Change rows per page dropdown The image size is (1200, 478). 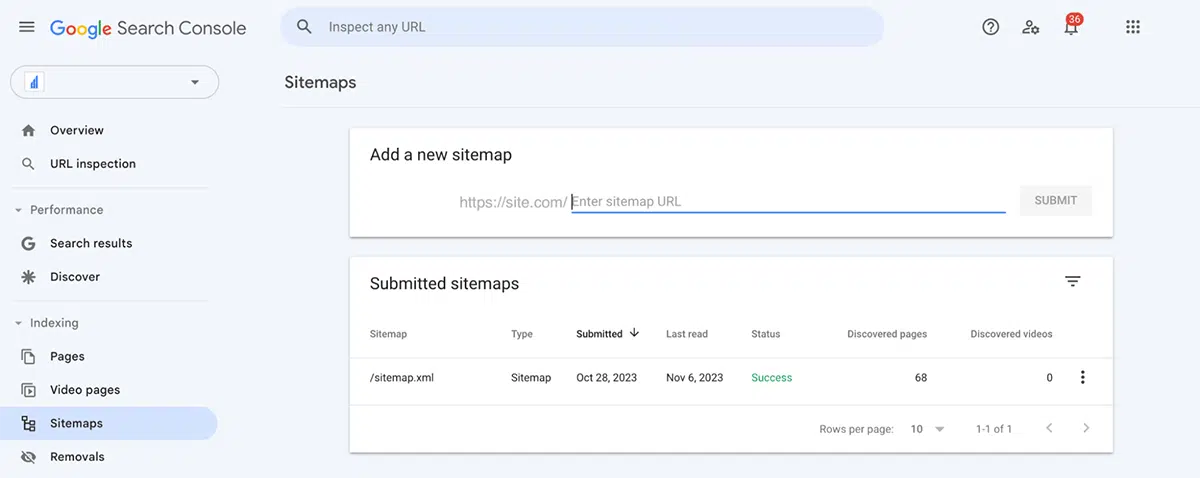[x=927, y=429]
